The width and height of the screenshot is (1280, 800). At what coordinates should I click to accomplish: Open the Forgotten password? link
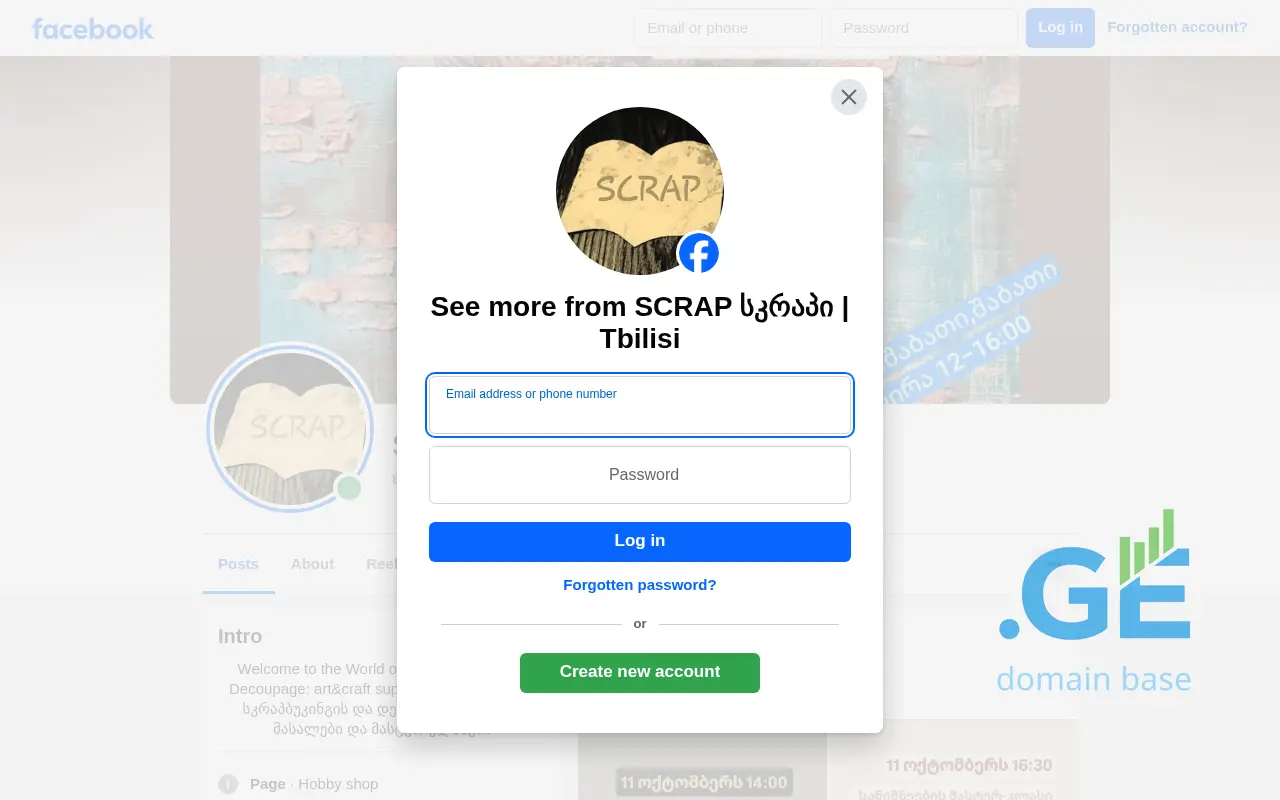(x=640, y=585)
